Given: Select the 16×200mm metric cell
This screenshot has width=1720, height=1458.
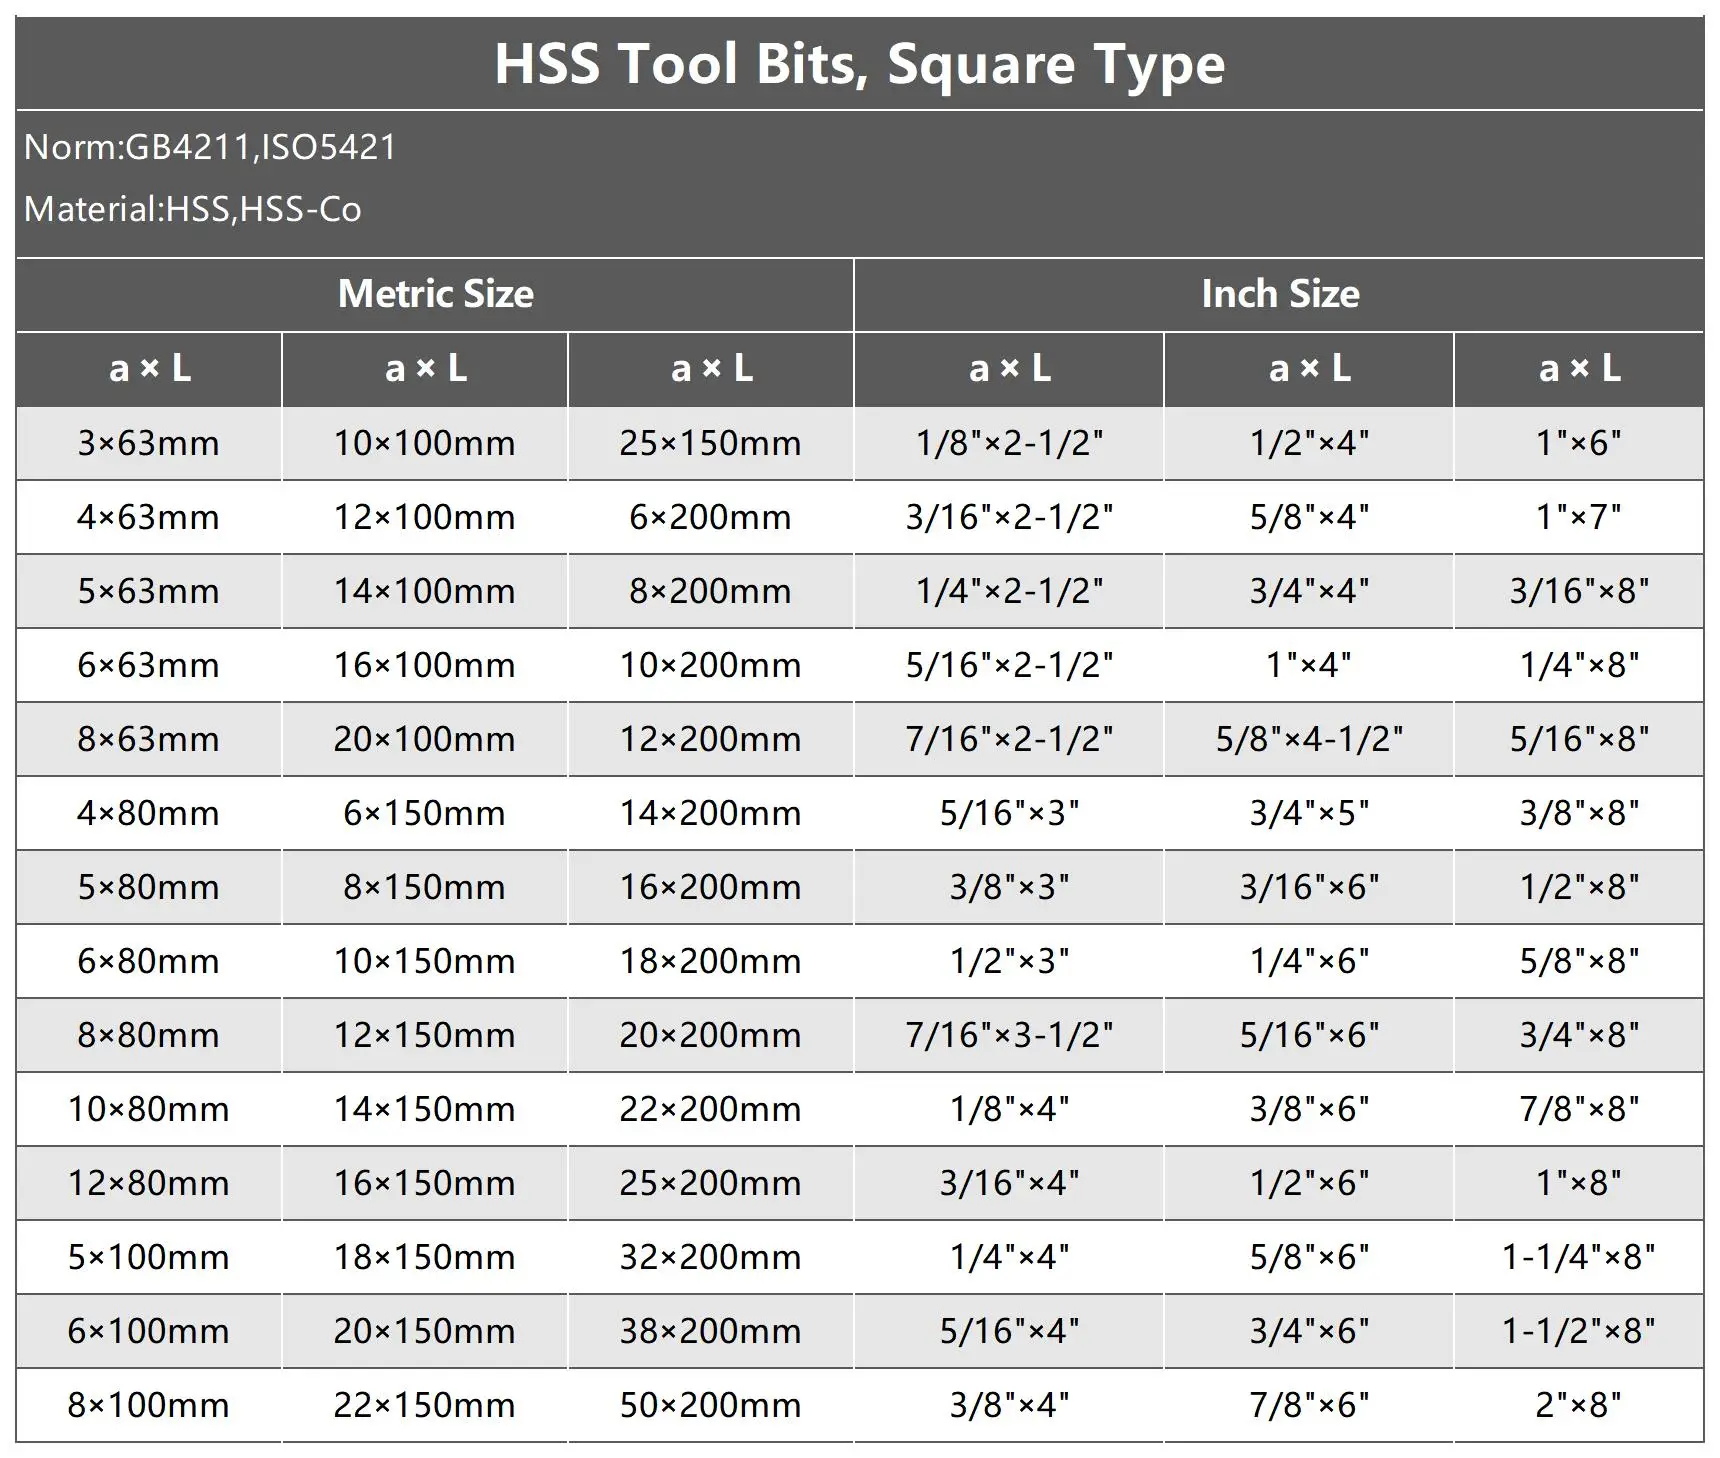Looking at the screenshot, I should tap(712, 887).
